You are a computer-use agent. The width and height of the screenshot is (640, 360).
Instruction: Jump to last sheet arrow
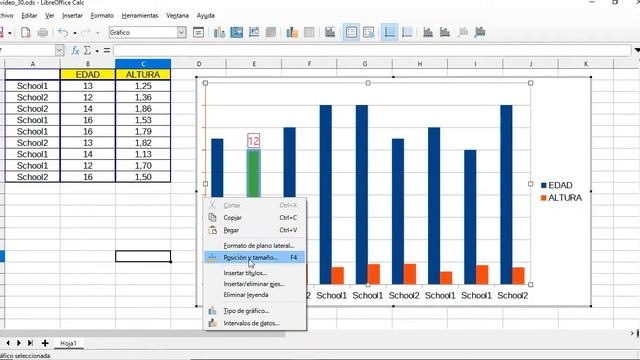coord(30,343)
